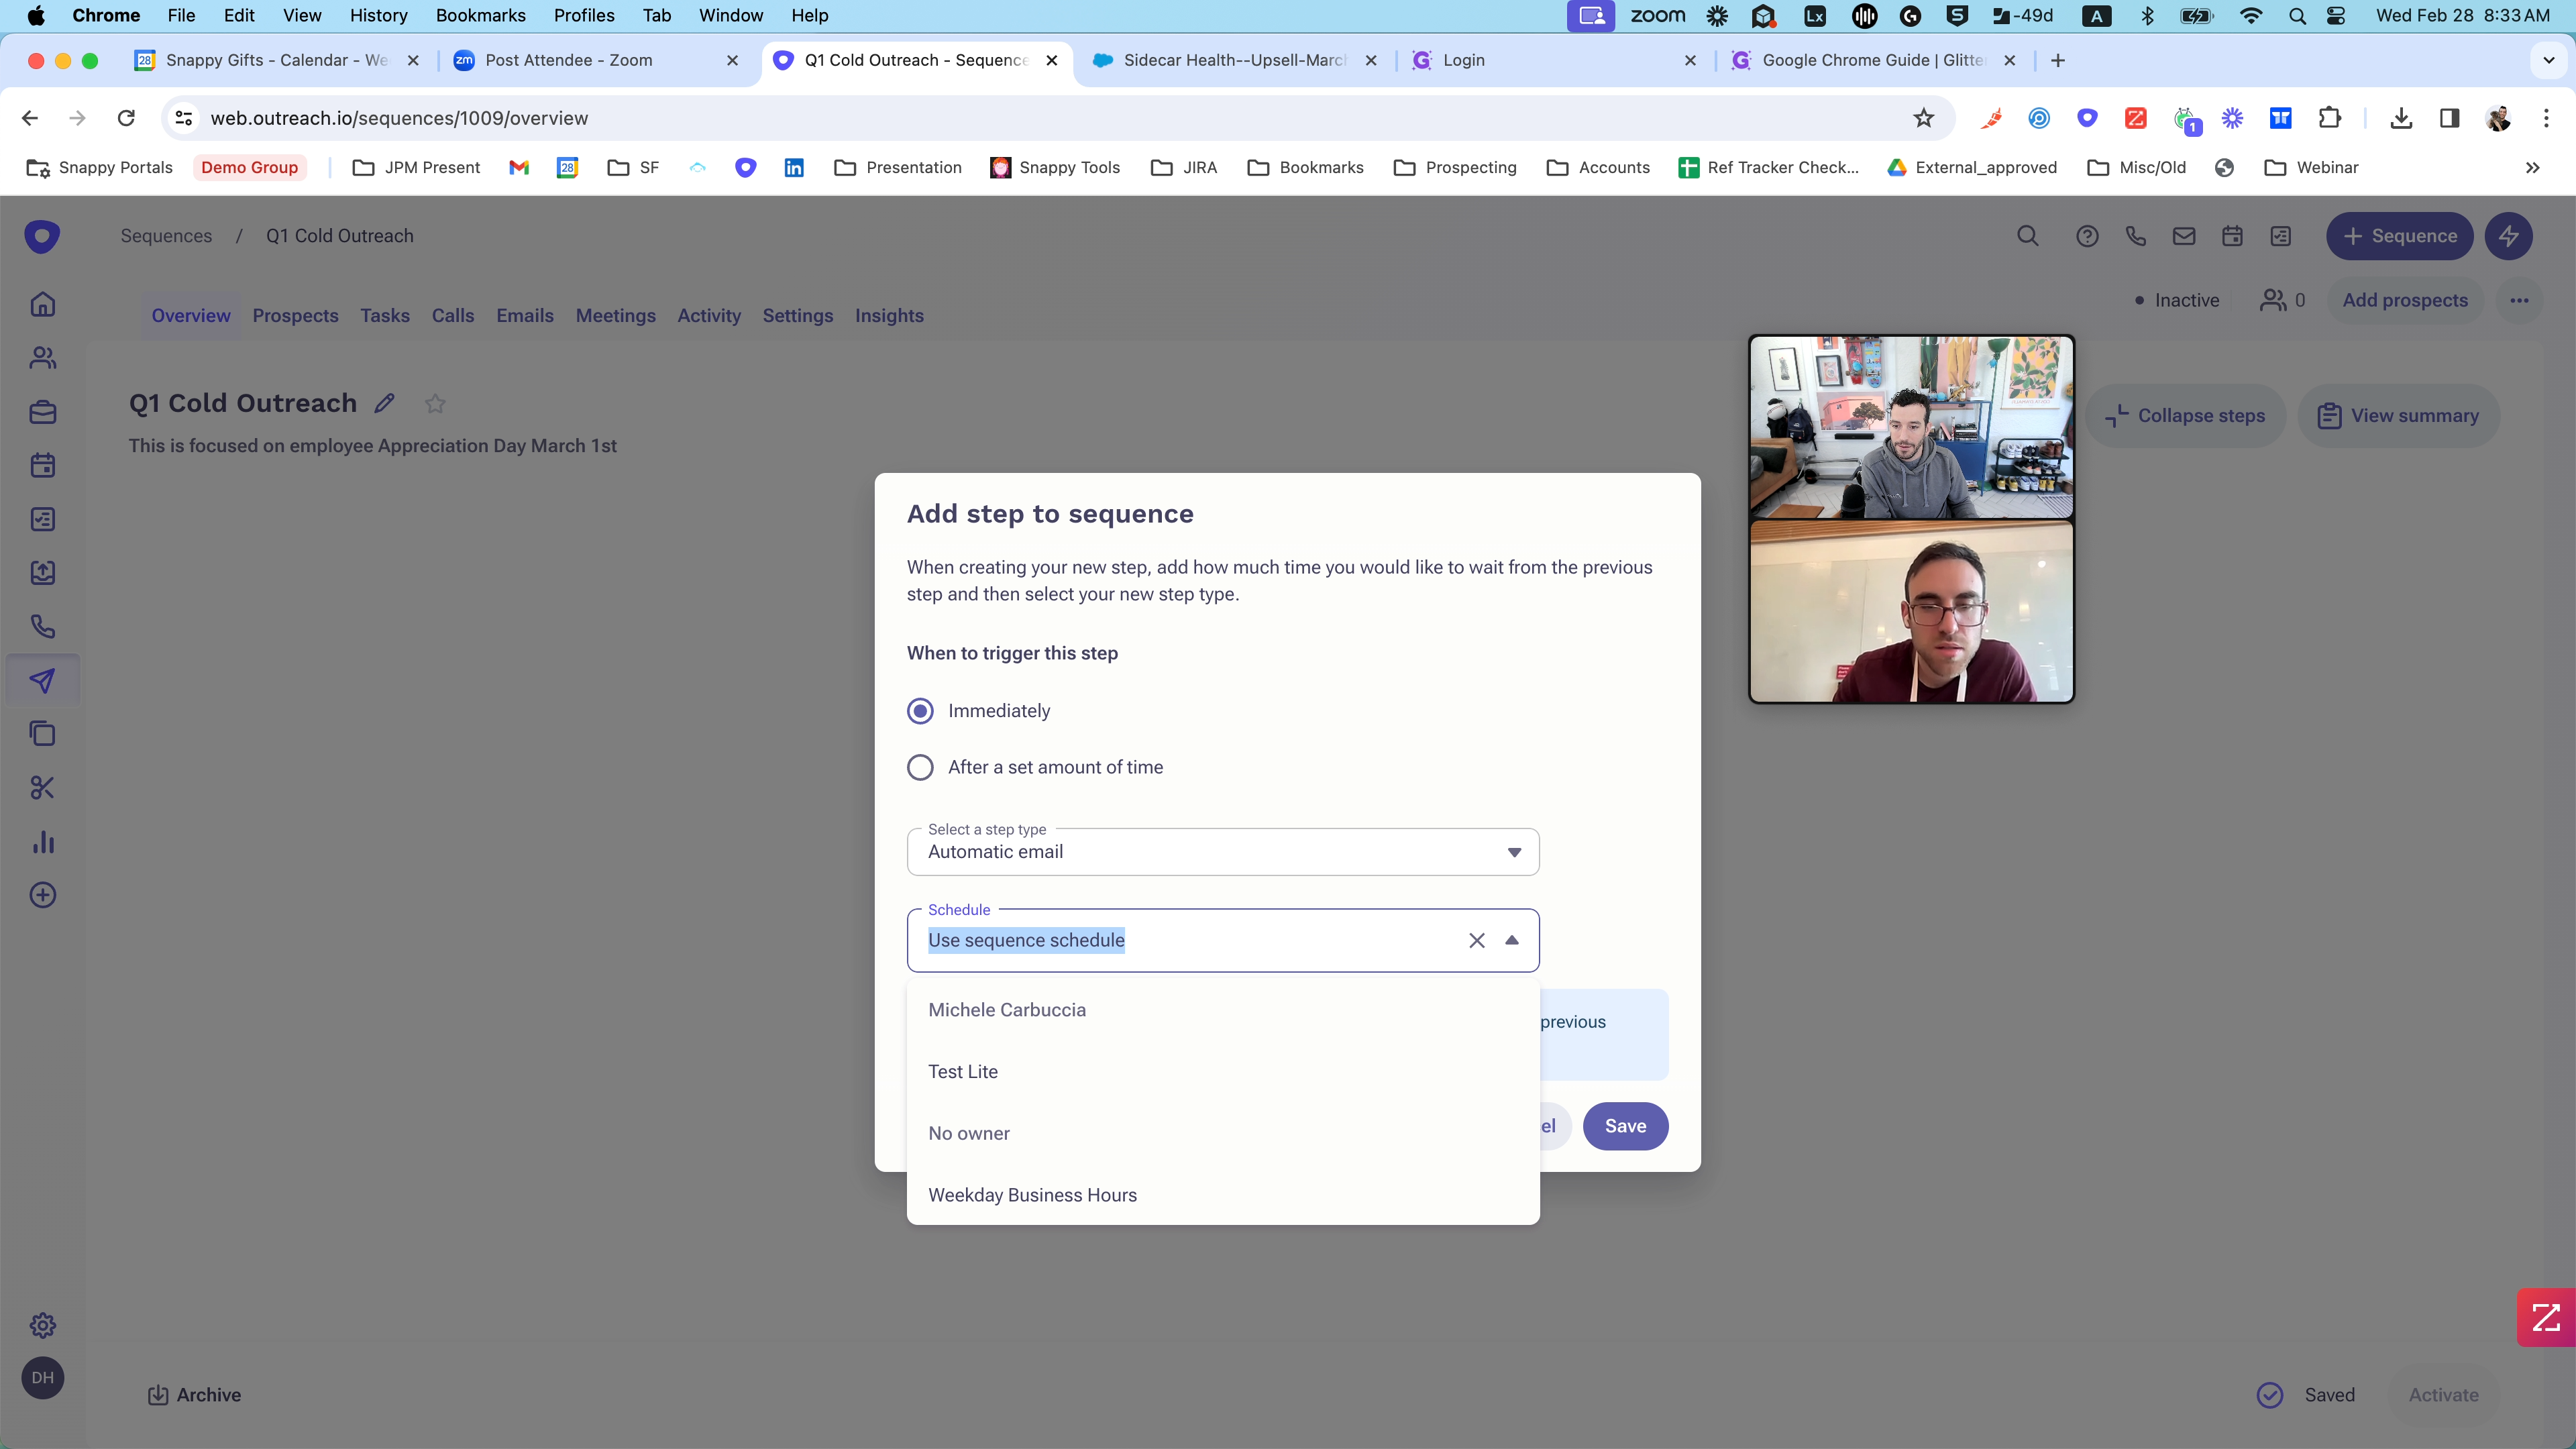The width and height of the screenshot is (2576, 1449).
Task: Open Prospects people icon in sidebar
Action: point(42,358)
